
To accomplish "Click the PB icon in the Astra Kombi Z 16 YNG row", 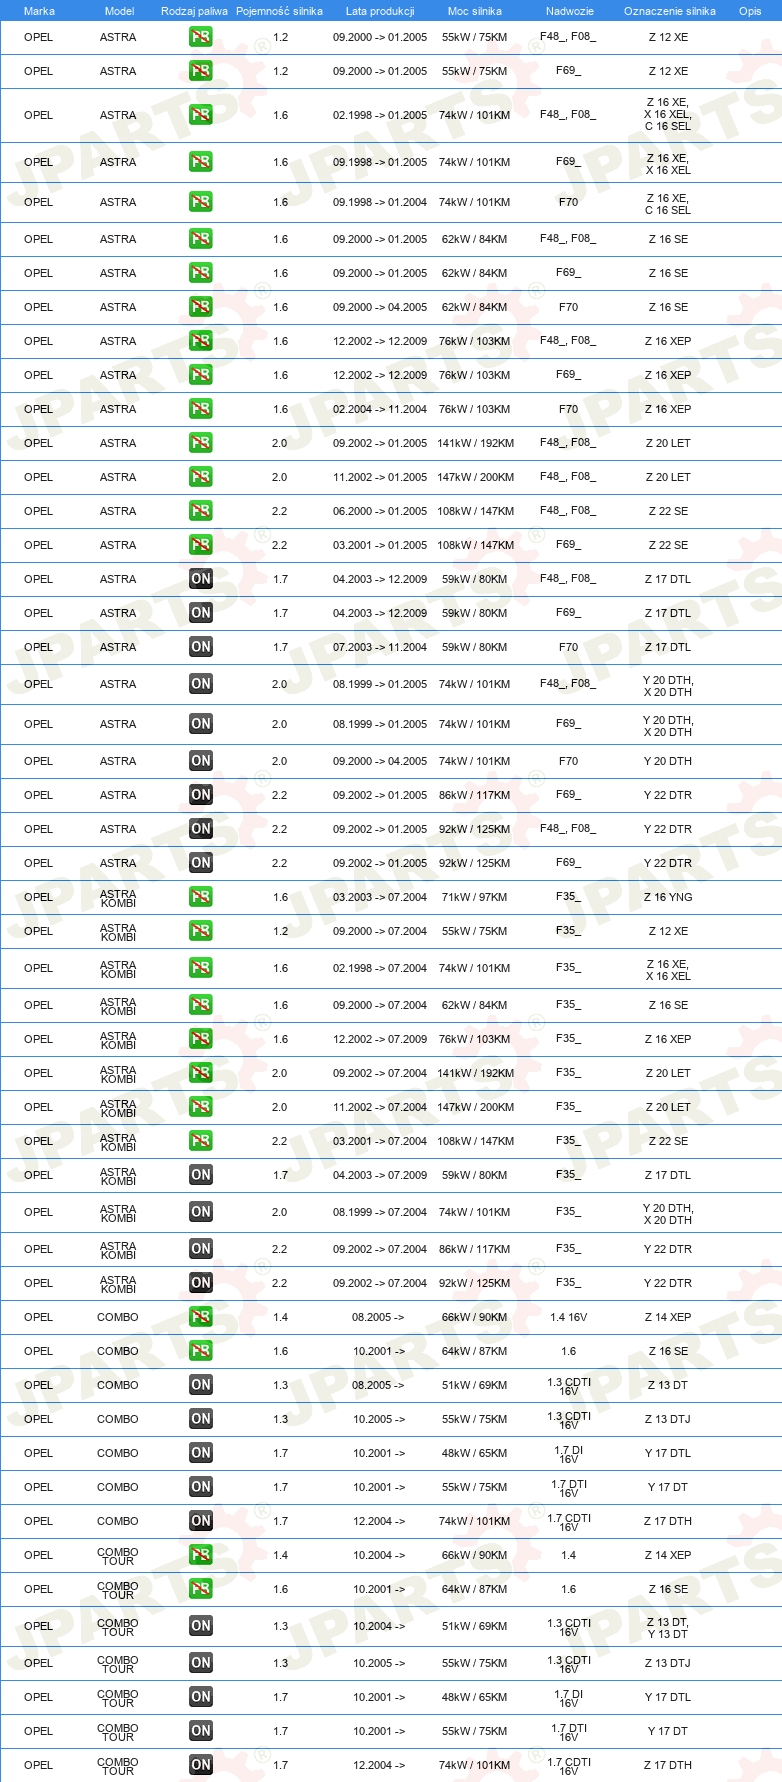I will [201, 897].
